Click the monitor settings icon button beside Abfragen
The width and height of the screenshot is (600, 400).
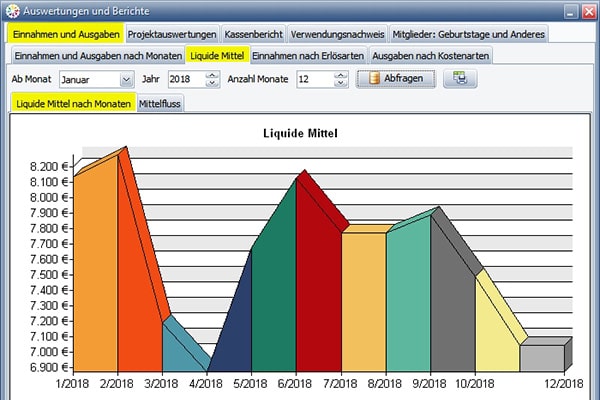[461, 78]
